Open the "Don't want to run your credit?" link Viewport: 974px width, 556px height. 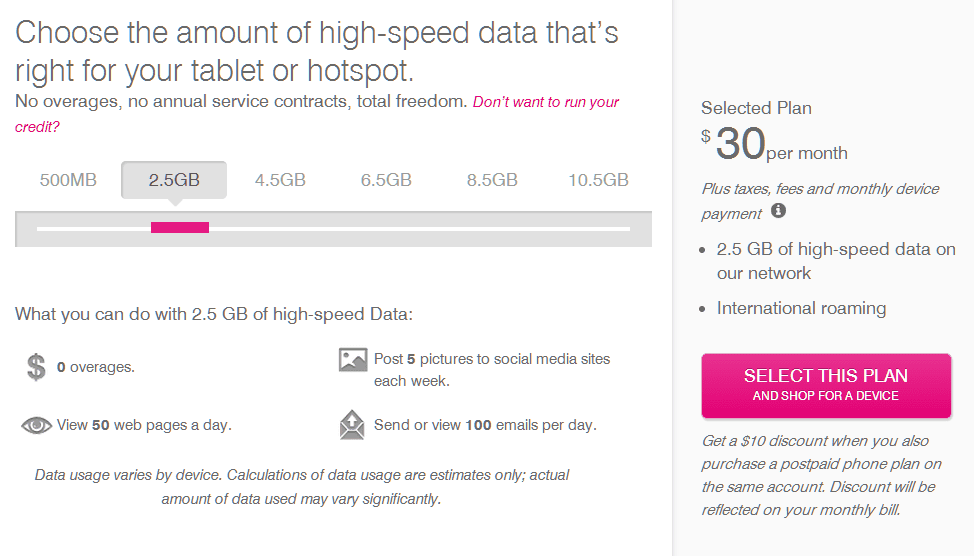coord(545,102)
